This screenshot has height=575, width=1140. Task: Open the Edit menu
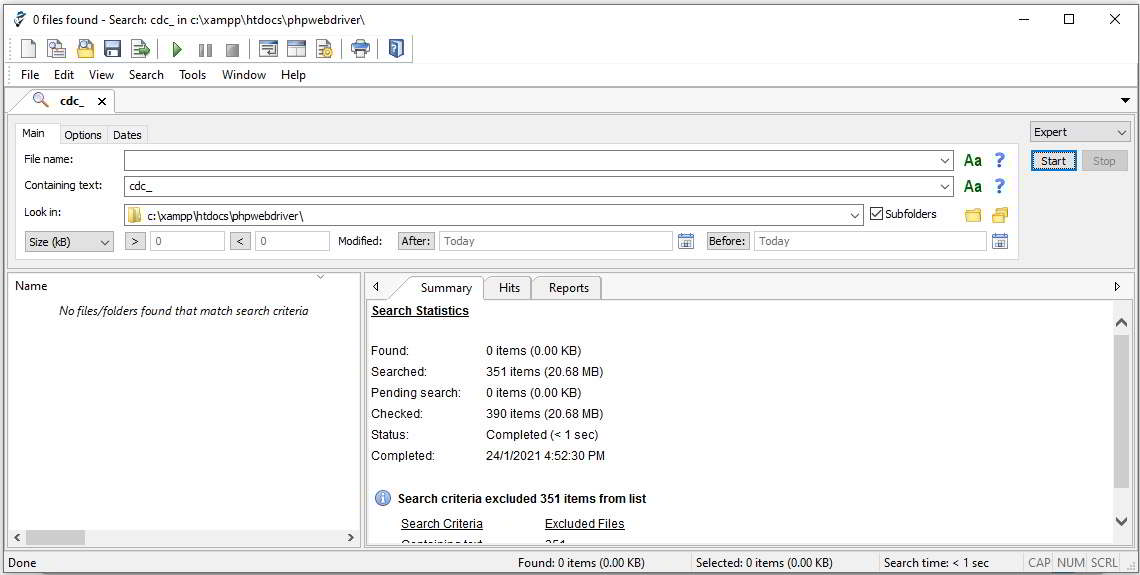click(64, 75)
